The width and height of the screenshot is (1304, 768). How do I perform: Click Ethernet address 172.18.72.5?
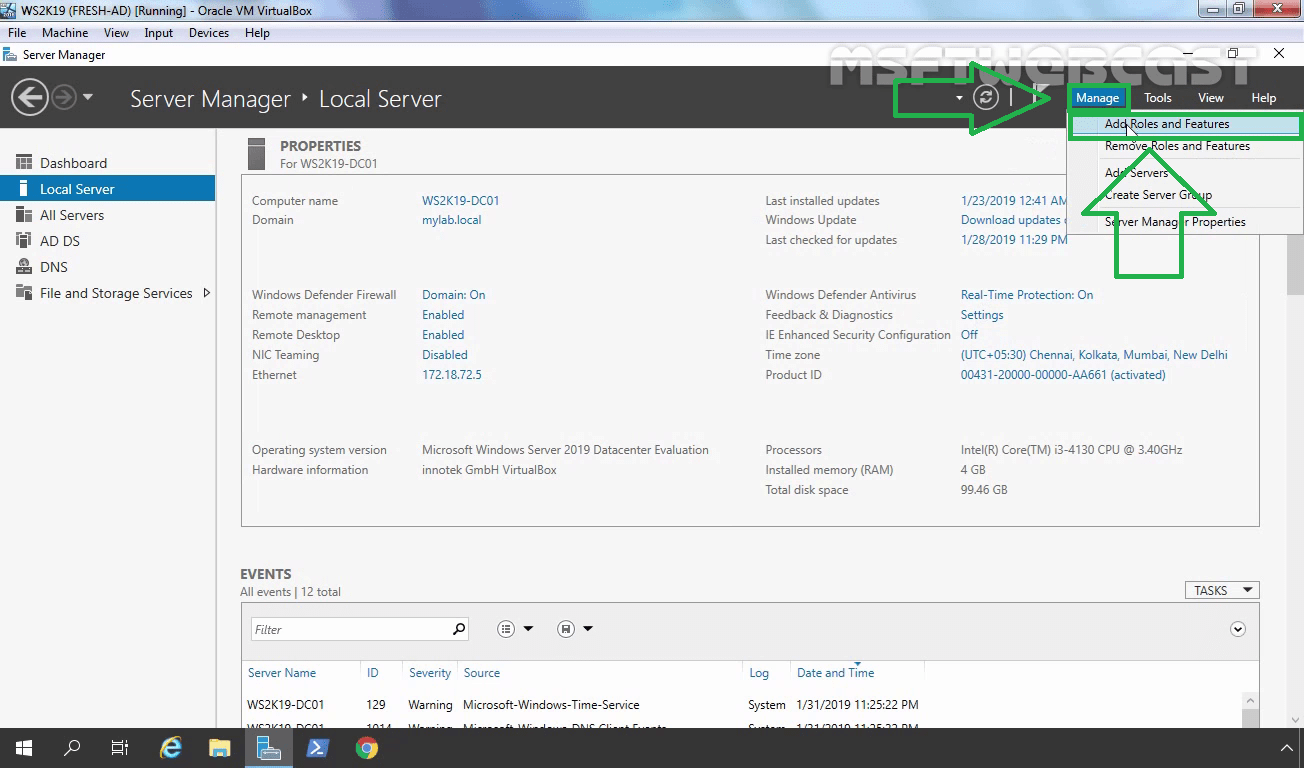tap(452, 375)
